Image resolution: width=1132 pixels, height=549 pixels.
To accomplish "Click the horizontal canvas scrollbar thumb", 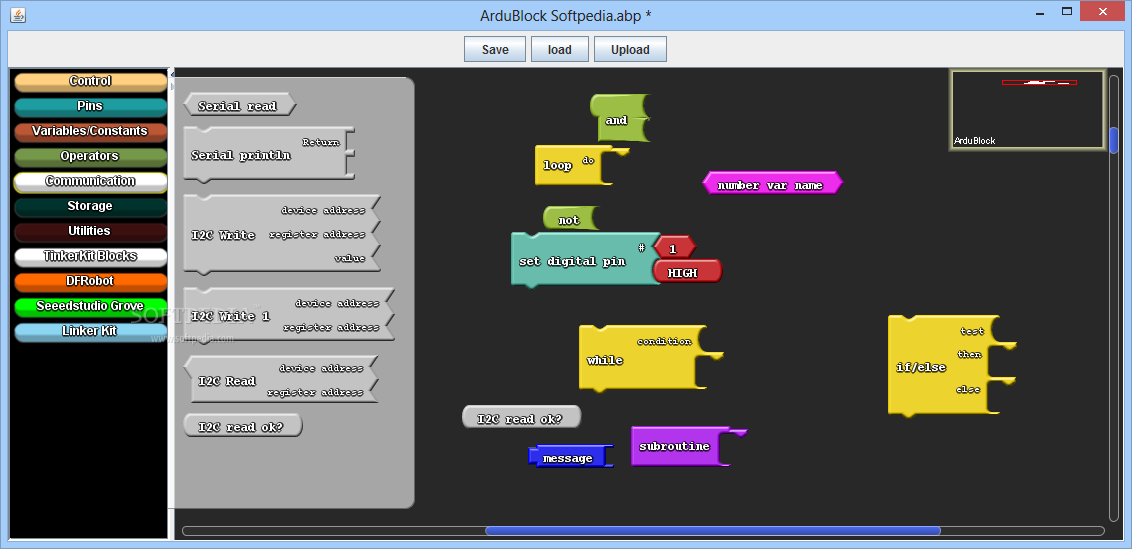I will 713,531.
